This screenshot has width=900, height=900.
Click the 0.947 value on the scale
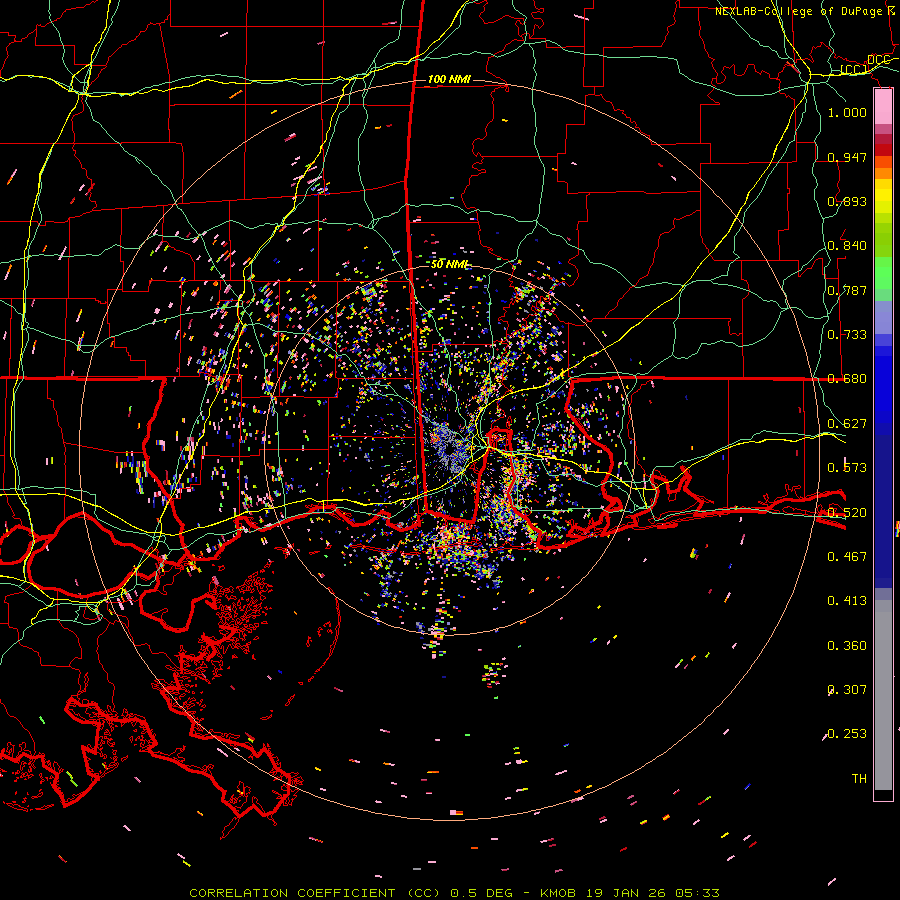[847, 157]
